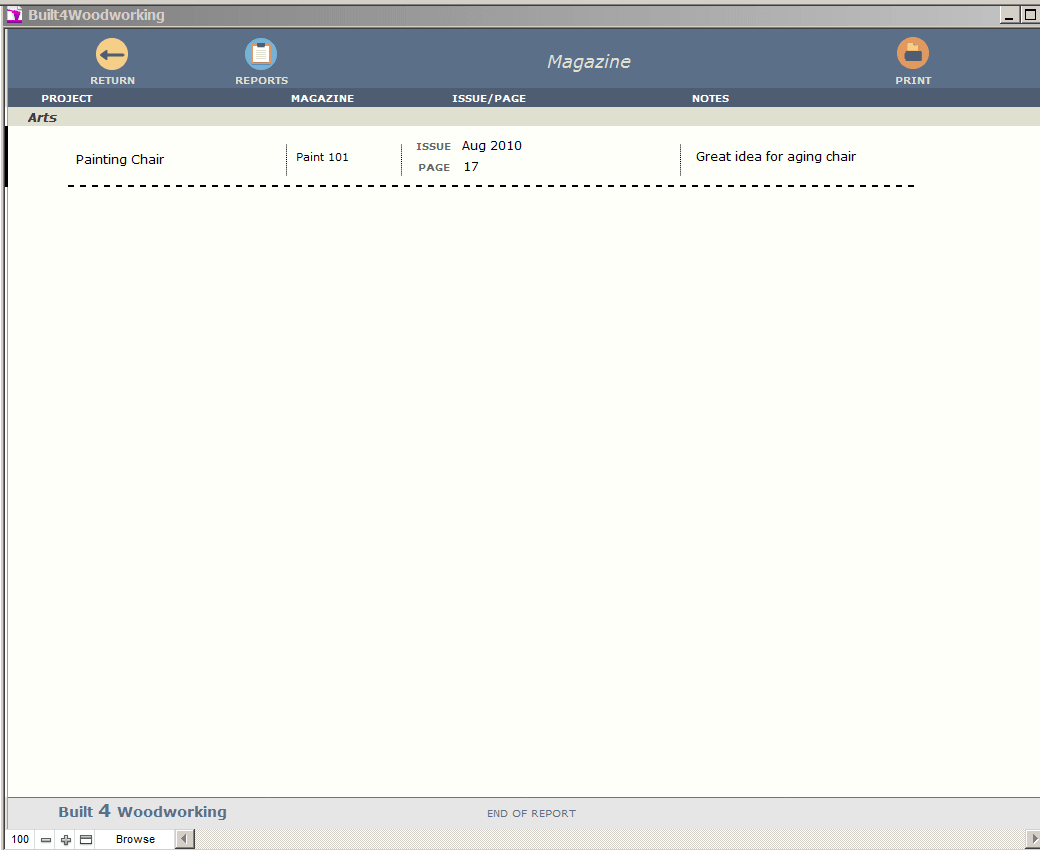Click the MAGAZINE column header
Screen dimensions: 1040x850
pyautogui.click(x=322, y=99)
